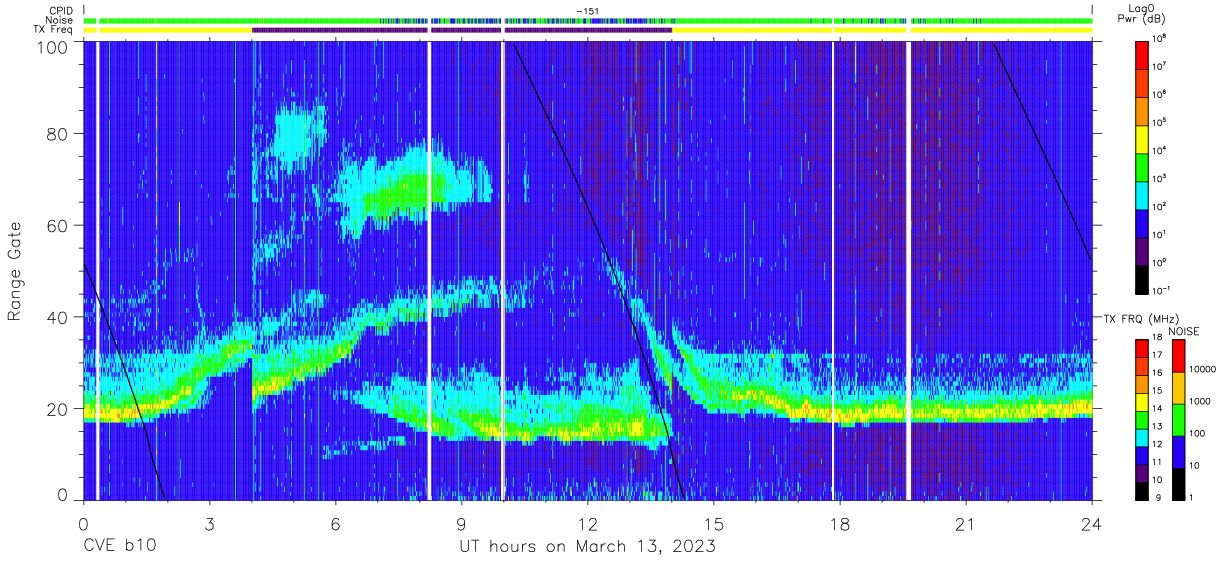Pick the red segment of TX FRQ colorbar

click(1143, 349)
